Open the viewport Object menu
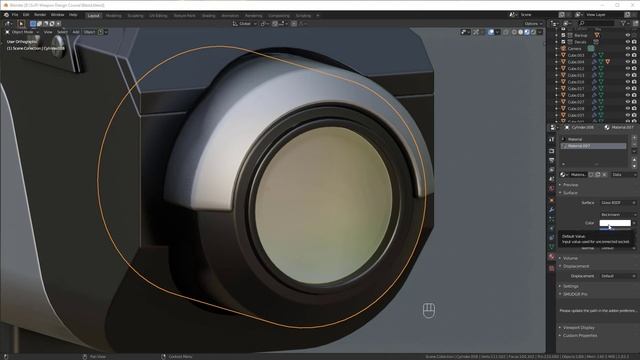This screenshot has width=640, height=360. [89, 32]
